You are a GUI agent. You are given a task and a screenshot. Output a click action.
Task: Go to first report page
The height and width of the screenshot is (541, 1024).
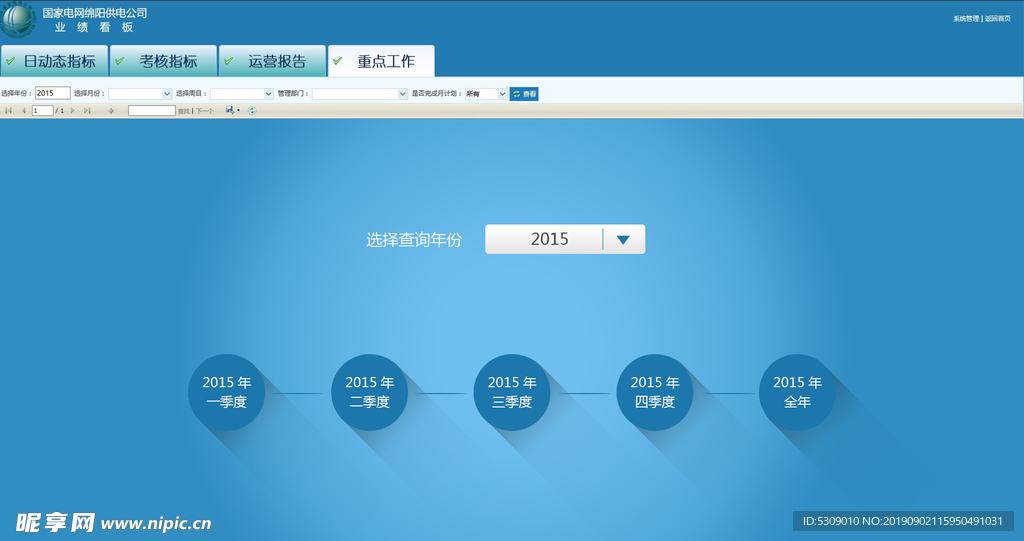tap(8, 111)
